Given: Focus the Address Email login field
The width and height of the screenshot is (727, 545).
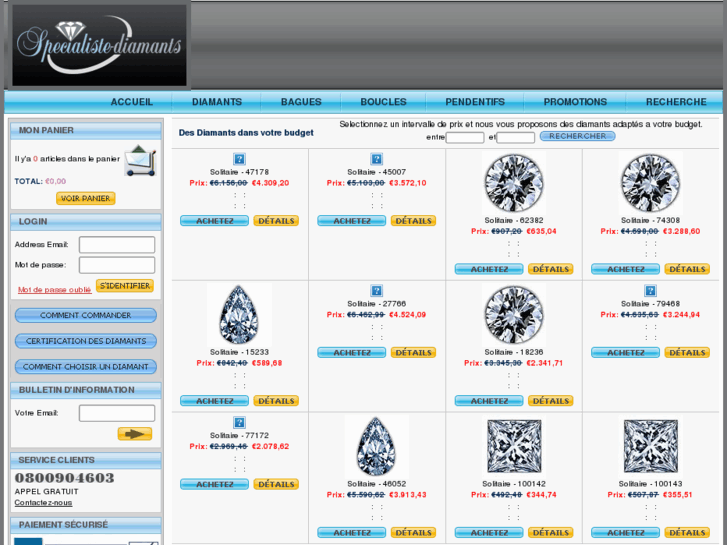Looking at the screenshot, I should click(x=117, y=245).
